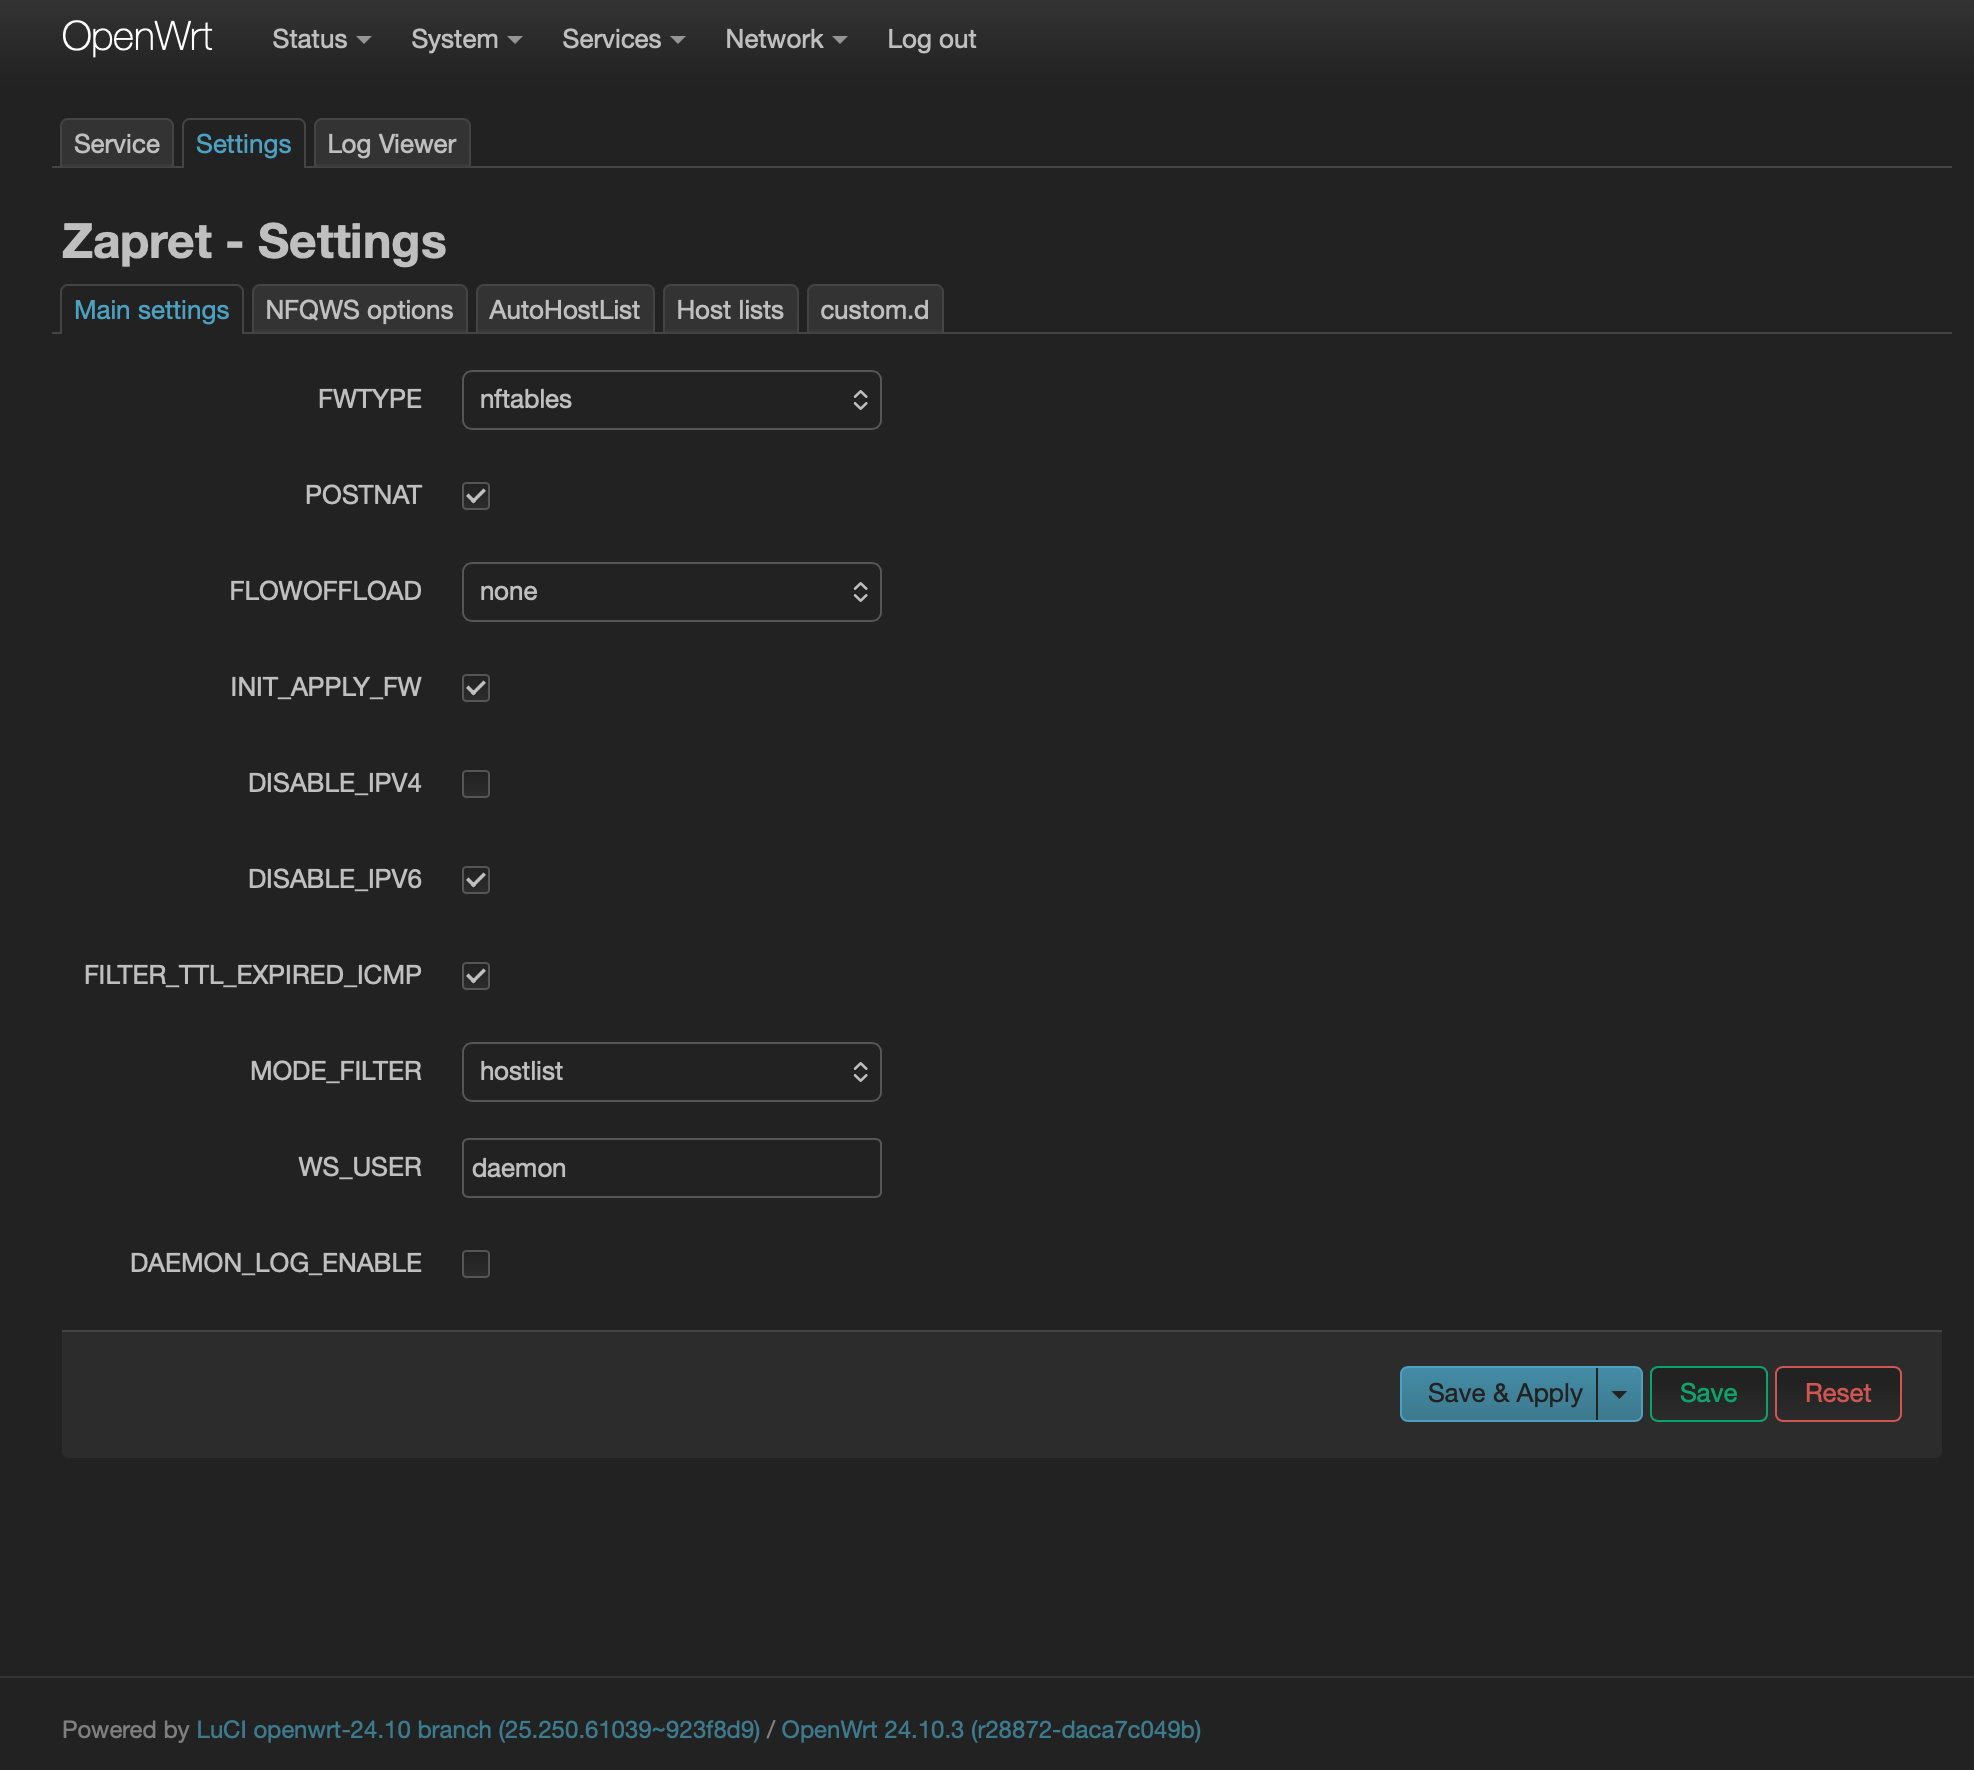The image size is (1974, 1770).
Task: Expand the Save & Apply dropdown arrow
Action: [1620, 1393]
